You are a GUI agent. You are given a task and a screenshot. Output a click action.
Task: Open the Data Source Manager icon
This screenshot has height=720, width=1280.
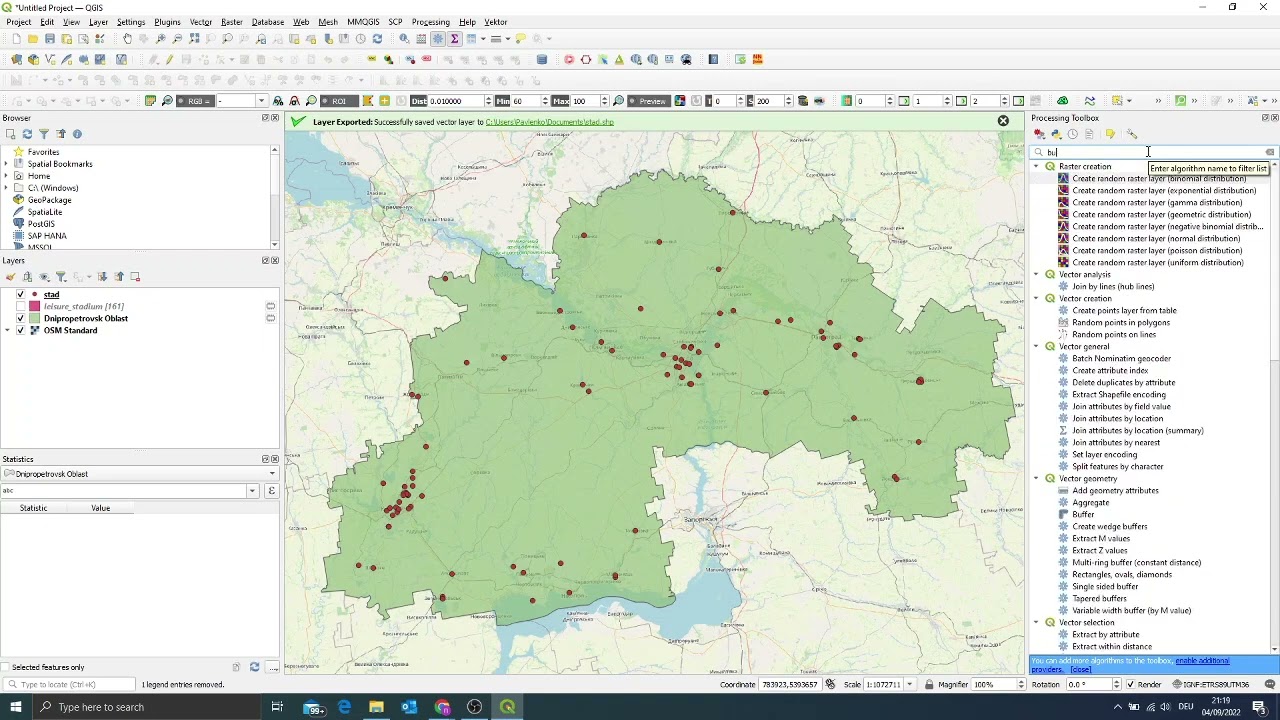16,59
